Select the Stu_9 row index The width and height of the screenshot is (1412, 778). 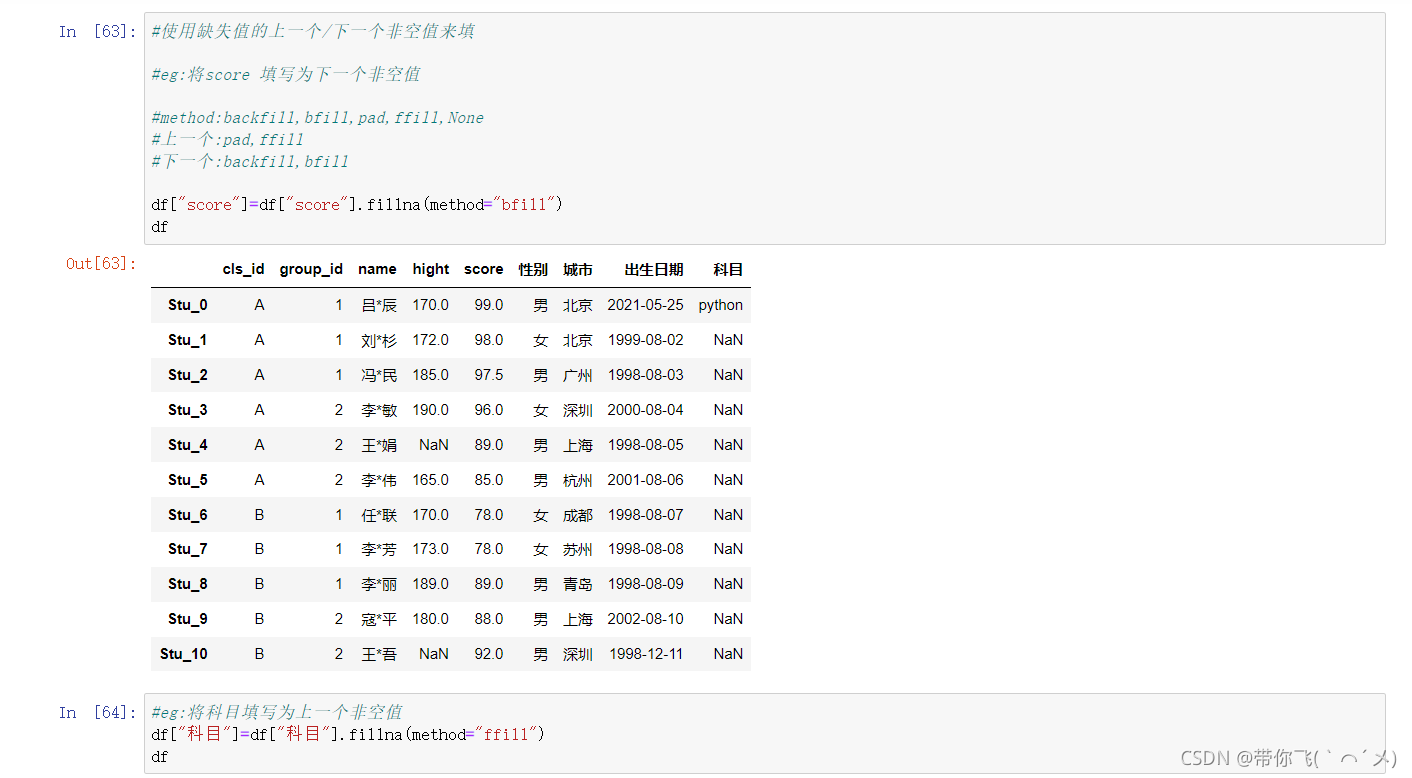coord(188,619)
